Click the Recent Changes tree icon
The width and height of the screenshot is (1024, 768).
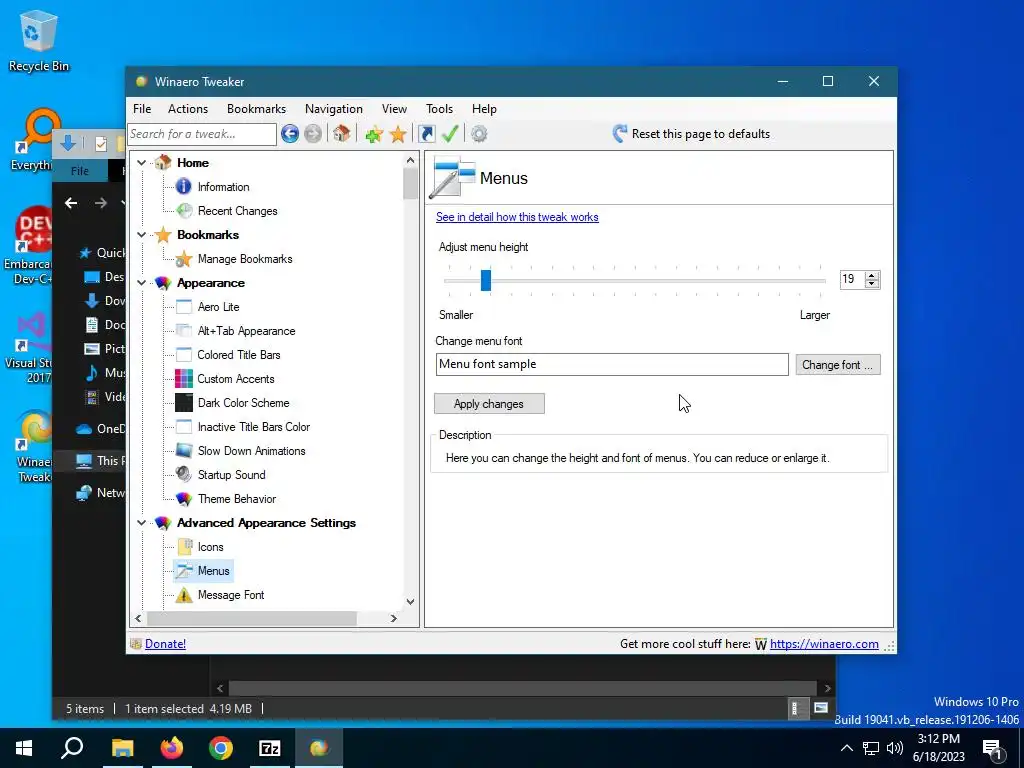pos(184,211)
